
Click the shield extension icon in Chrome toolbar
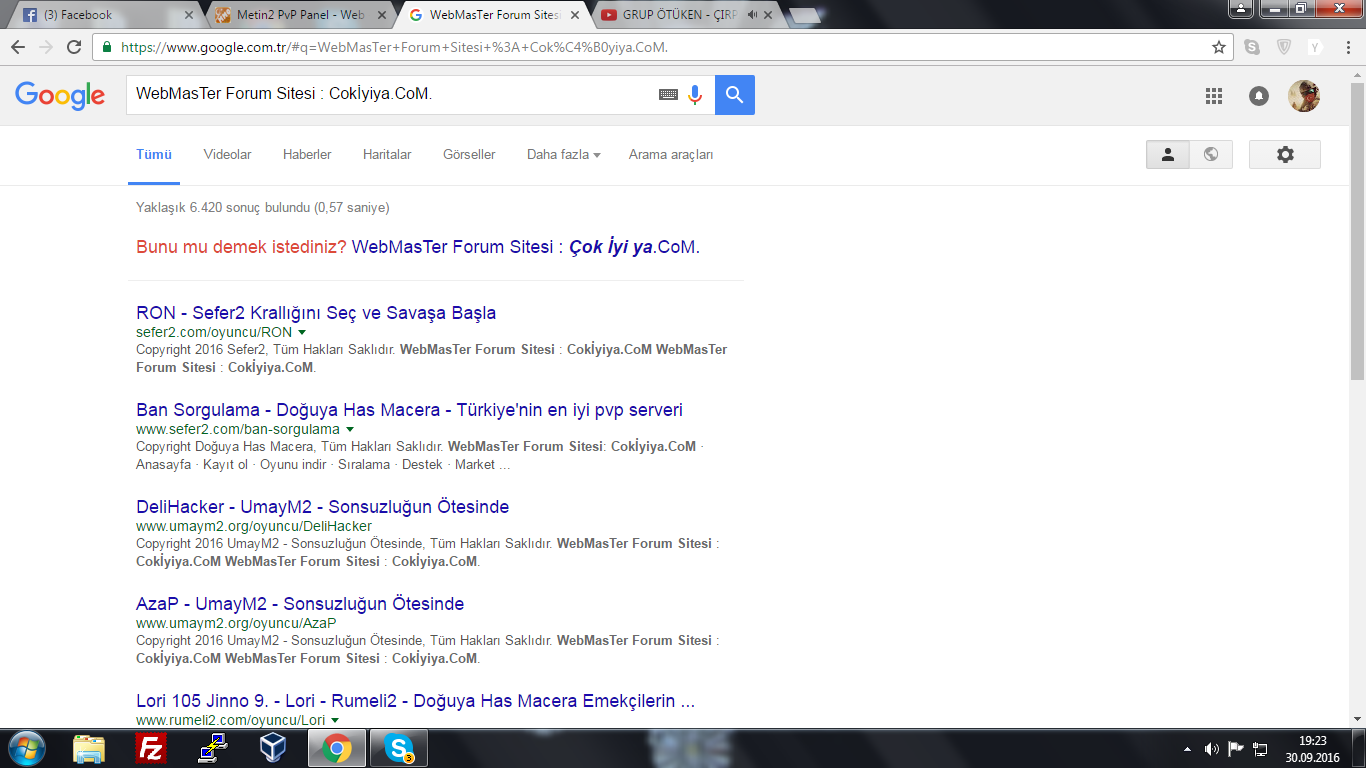point(1284,47)
